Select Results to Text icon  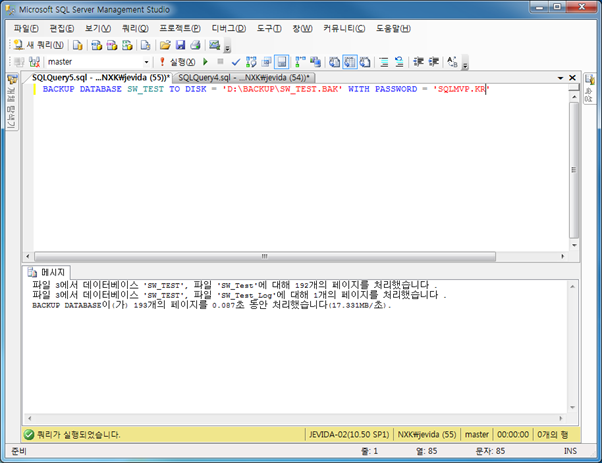coord(334,62)
